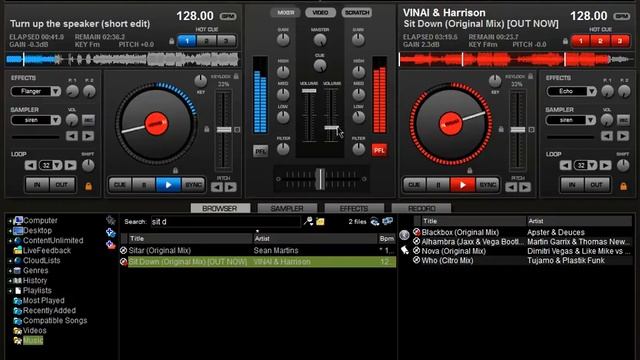
Task: Open right deck loop length dropdown
Action: (593, 165)
